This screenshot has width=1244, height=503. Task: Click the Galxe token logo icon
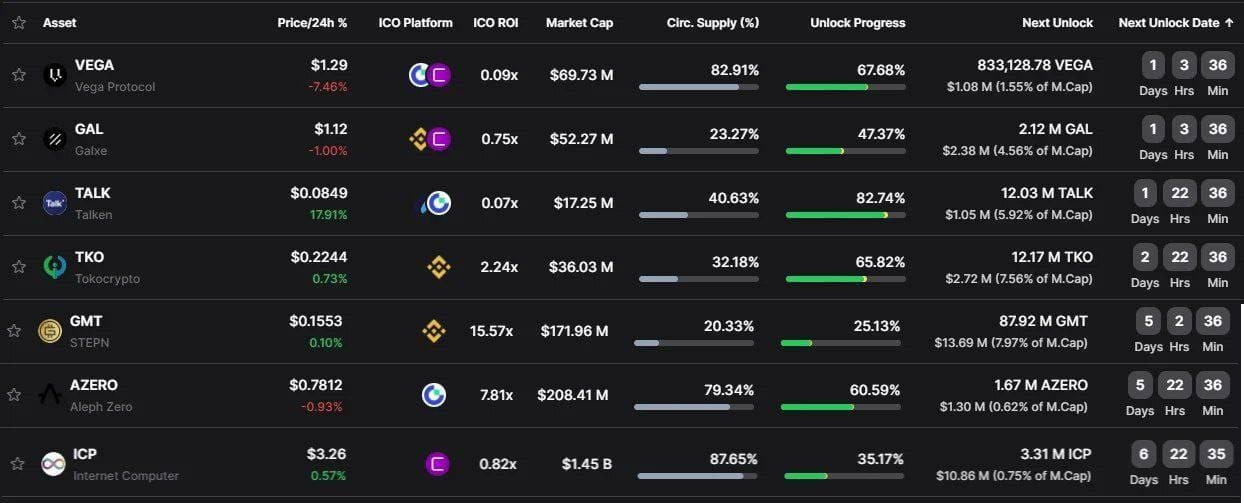[54, 139]
